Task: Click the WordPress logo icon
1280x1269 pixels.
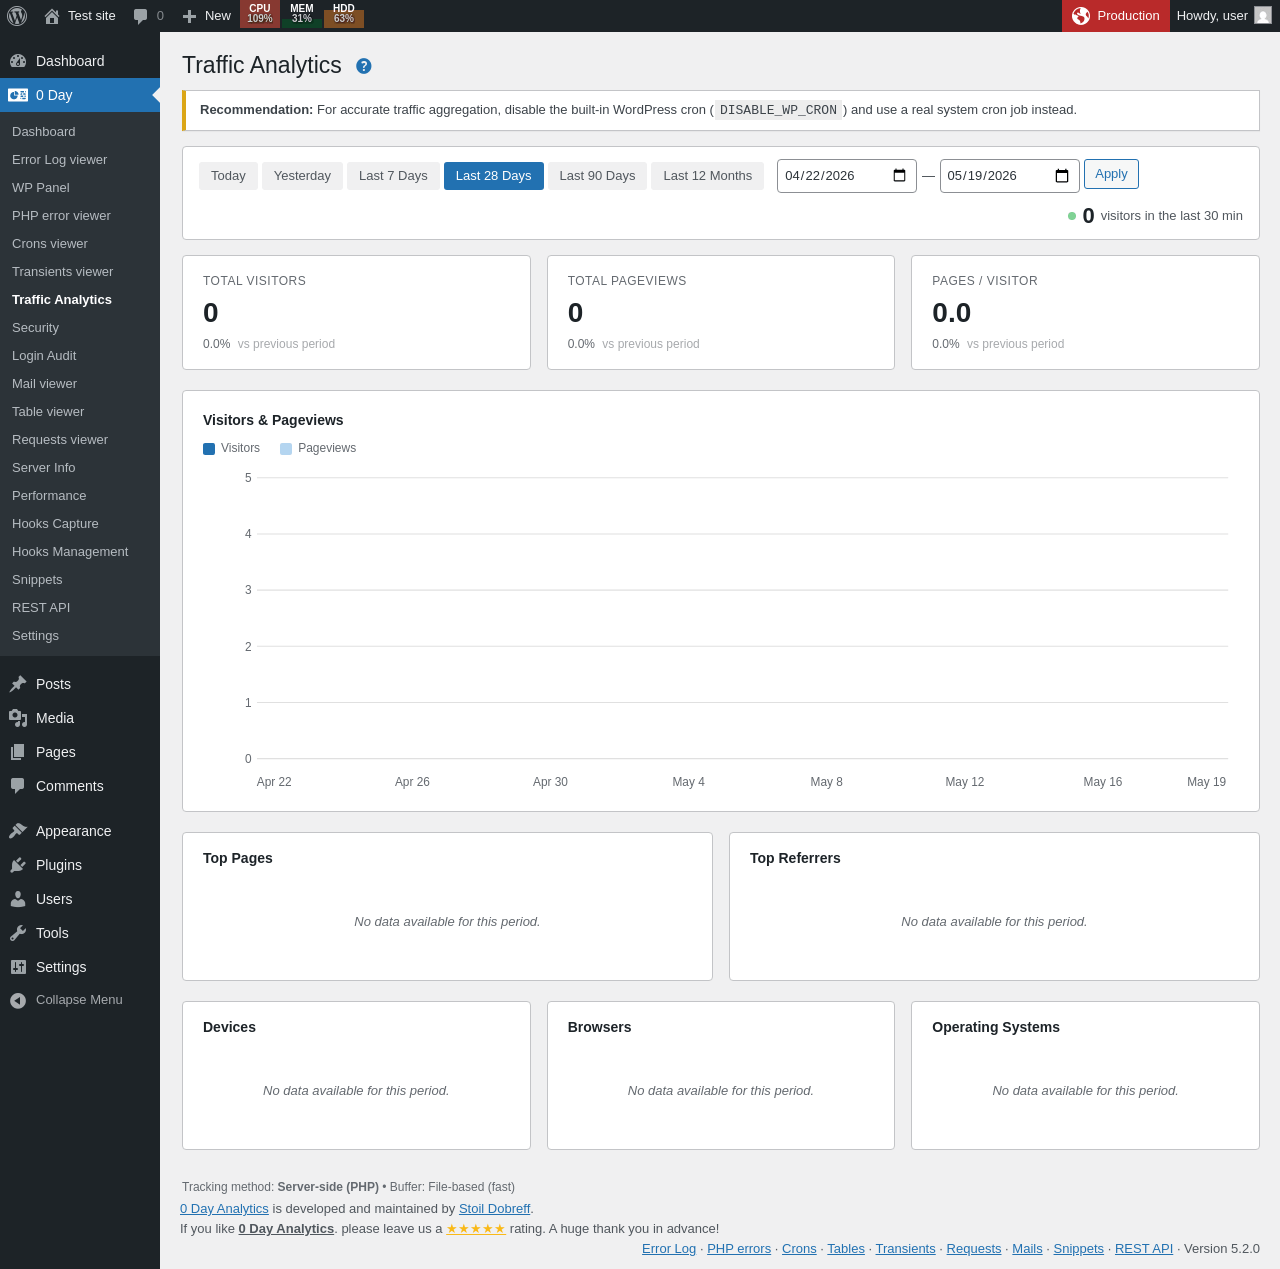Action: tap(17, 16)
